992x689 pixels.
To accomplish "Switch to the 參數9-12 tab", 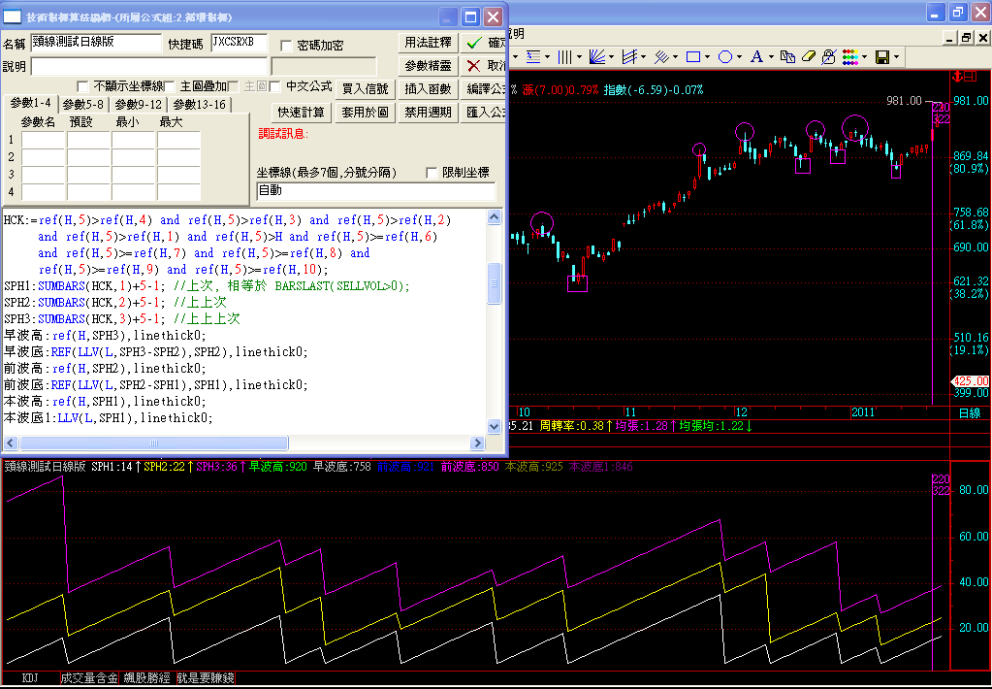I will 139,104.
